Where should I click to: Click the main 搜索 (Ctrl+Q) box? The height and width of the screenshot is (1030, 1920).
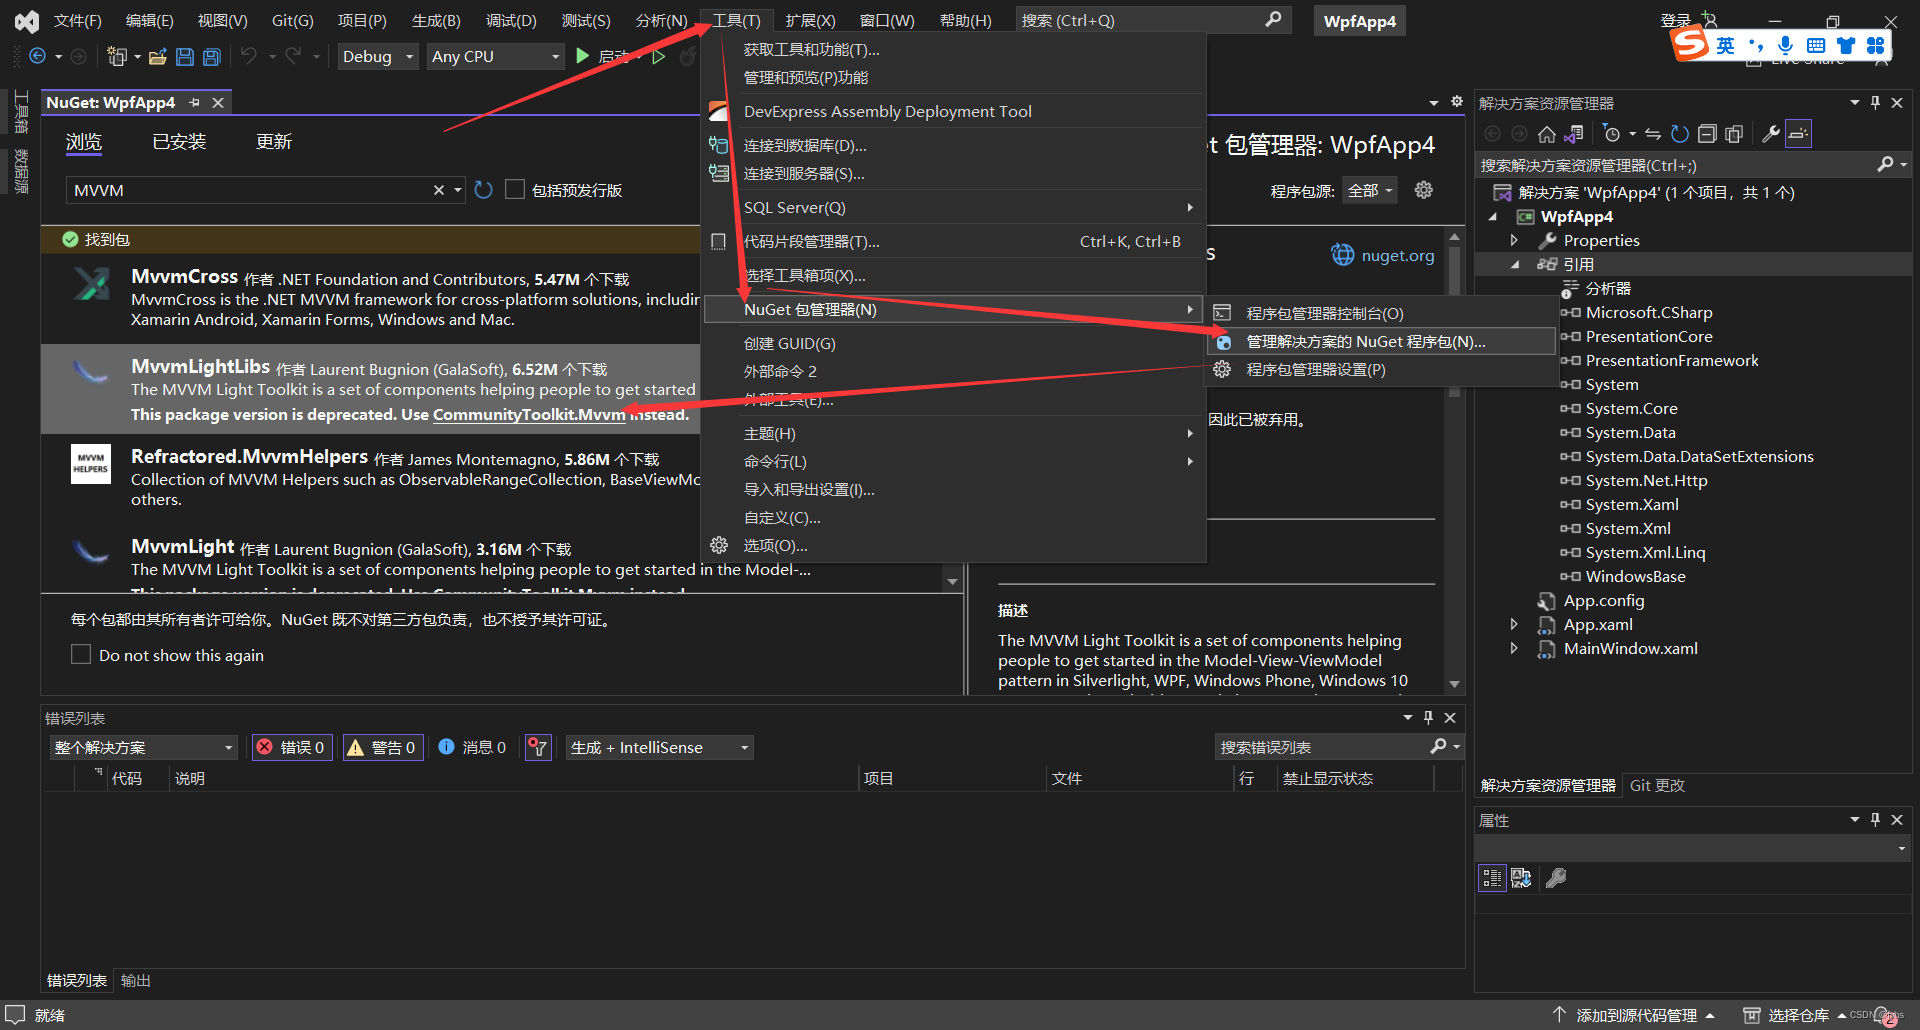point(1153,20)
